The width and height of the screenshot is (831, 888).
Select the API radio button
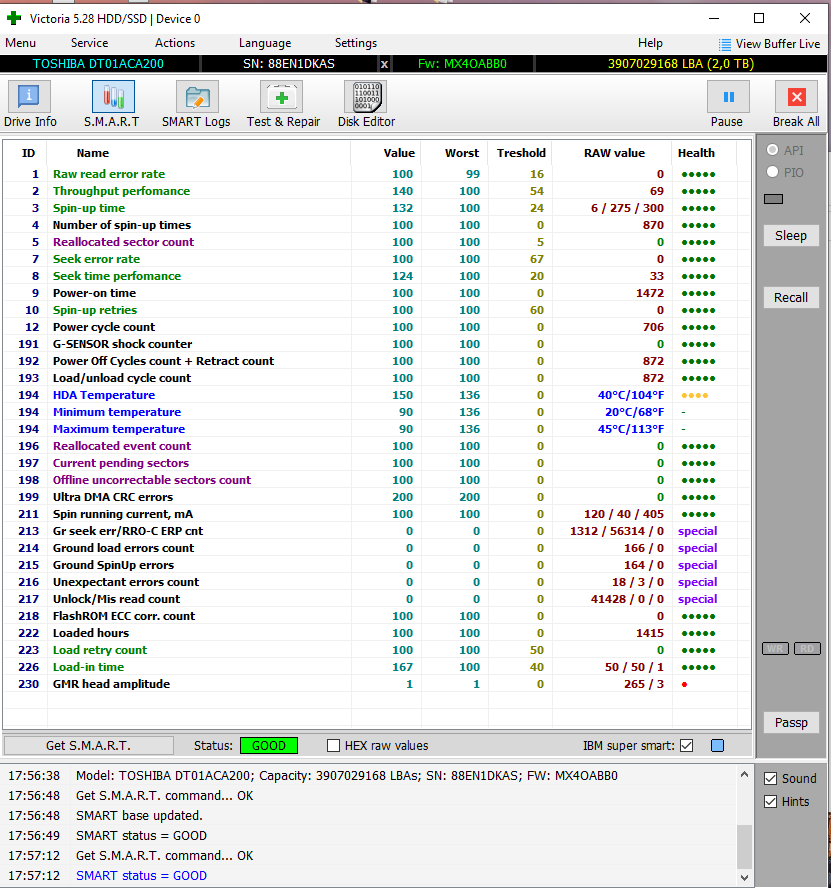click(772, 150)
